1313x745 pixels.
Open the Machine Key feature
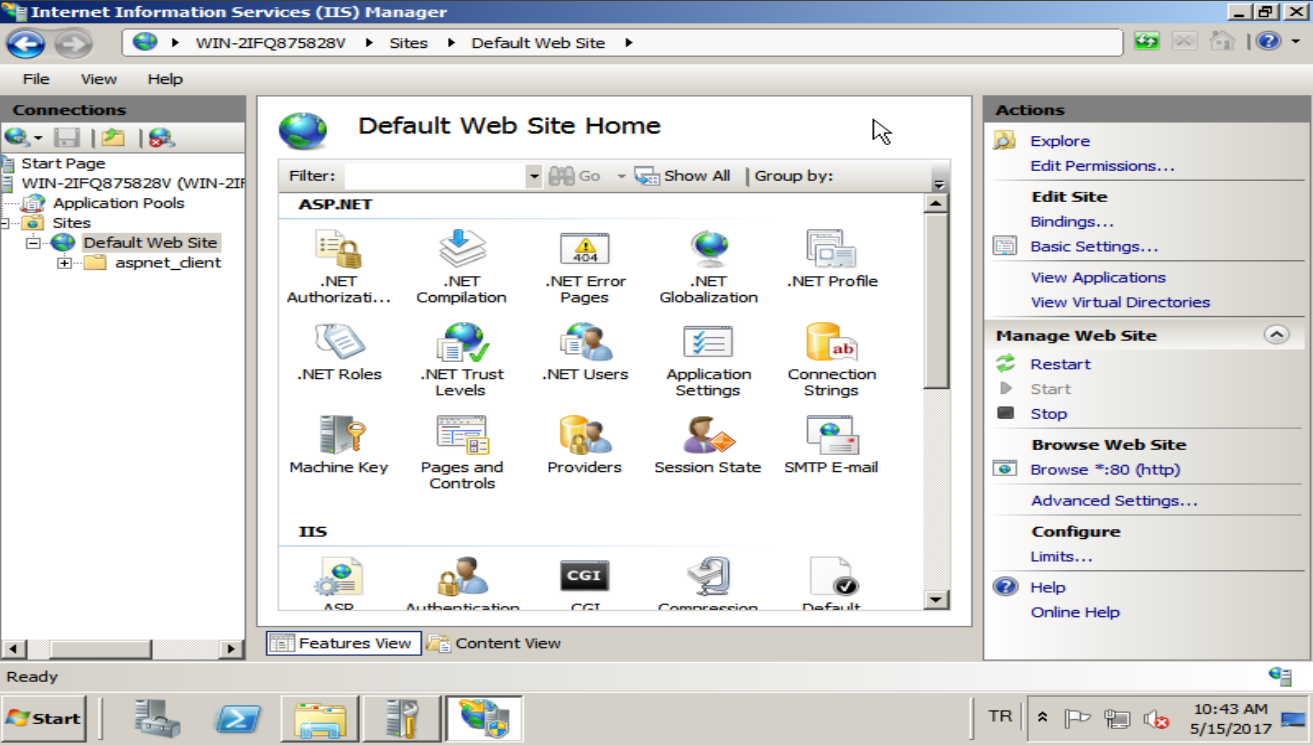[x=339, y=444]
